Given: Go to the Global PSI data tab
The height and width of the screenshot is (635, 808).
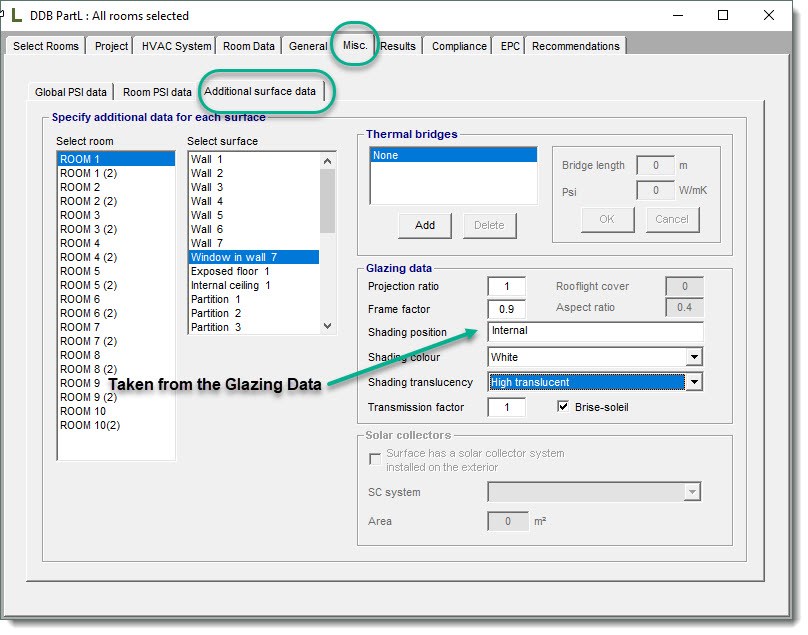Looking at the screenshot, I should point(71,92).
